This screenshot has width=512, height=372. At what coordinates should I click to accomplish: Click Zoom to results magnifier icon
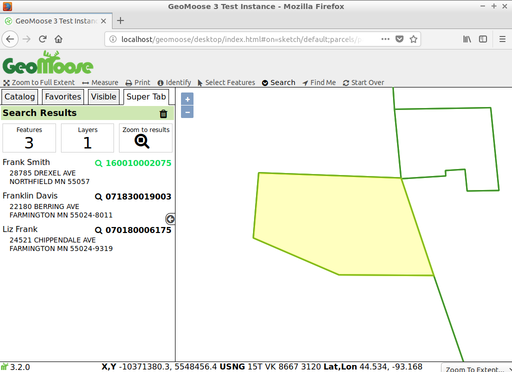tap(142, 141)
